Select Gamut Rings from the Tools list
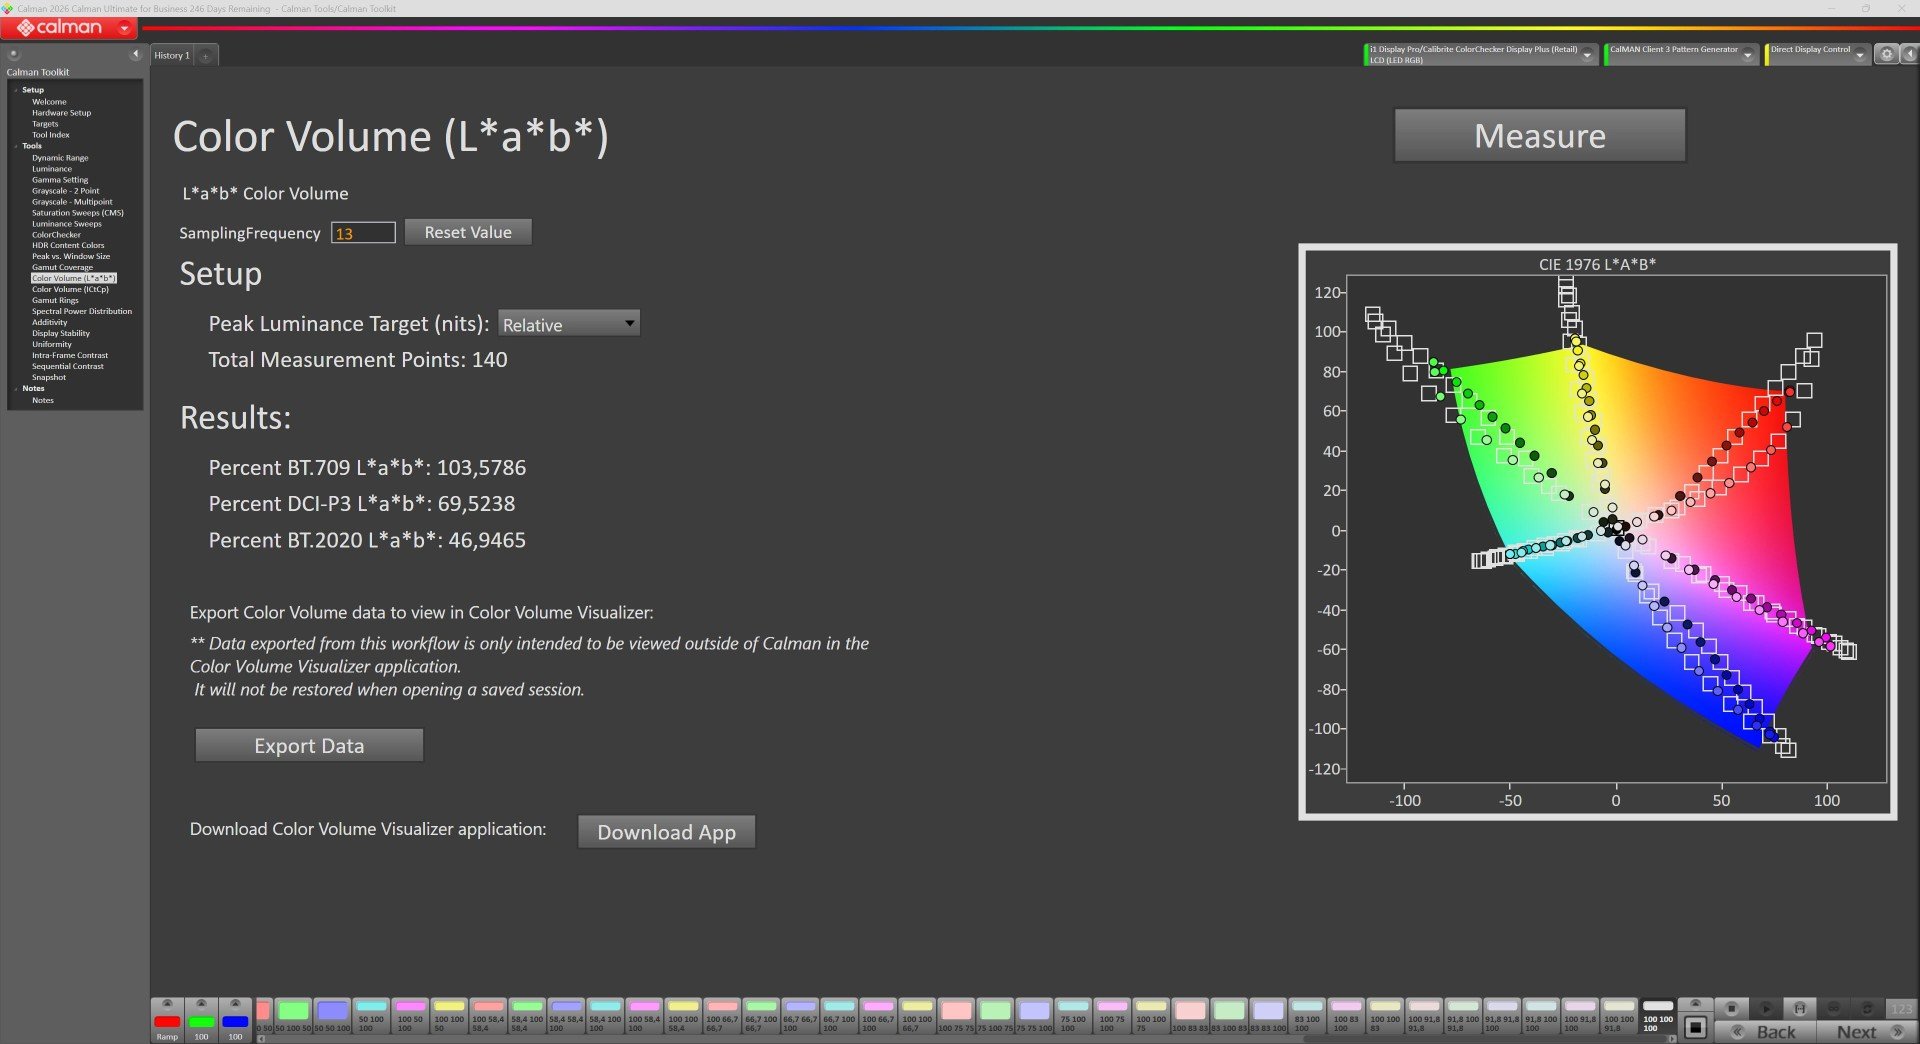 [55, 300]
